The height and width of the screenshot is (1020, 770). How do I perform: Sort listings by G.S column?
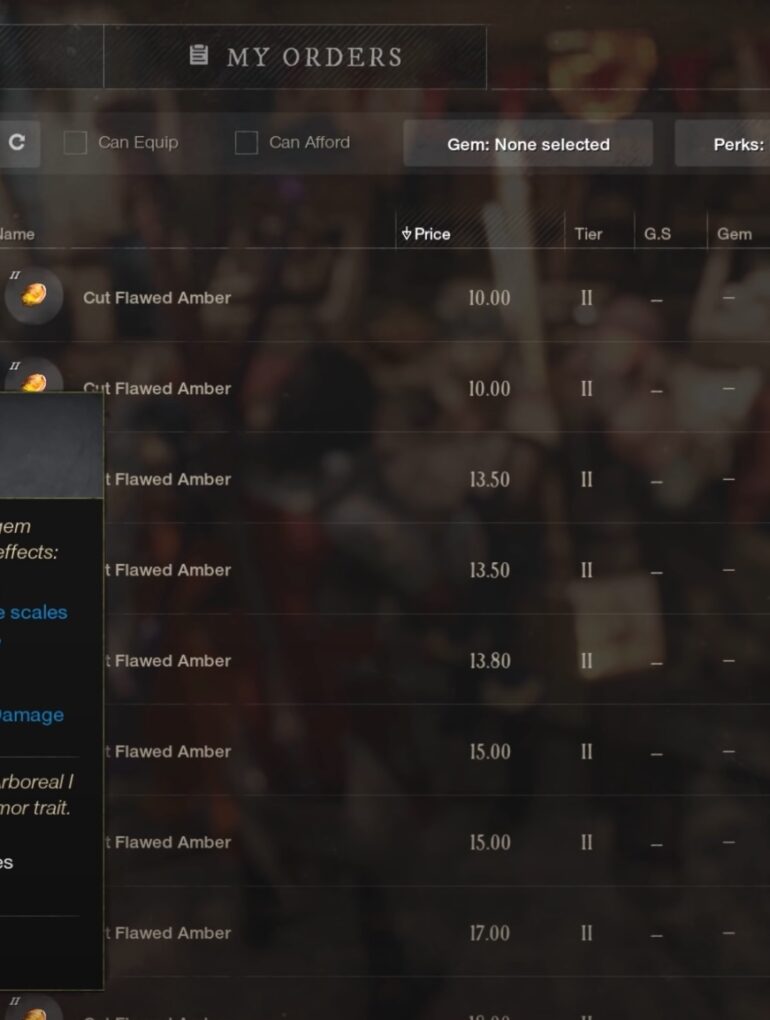[657, 234]
